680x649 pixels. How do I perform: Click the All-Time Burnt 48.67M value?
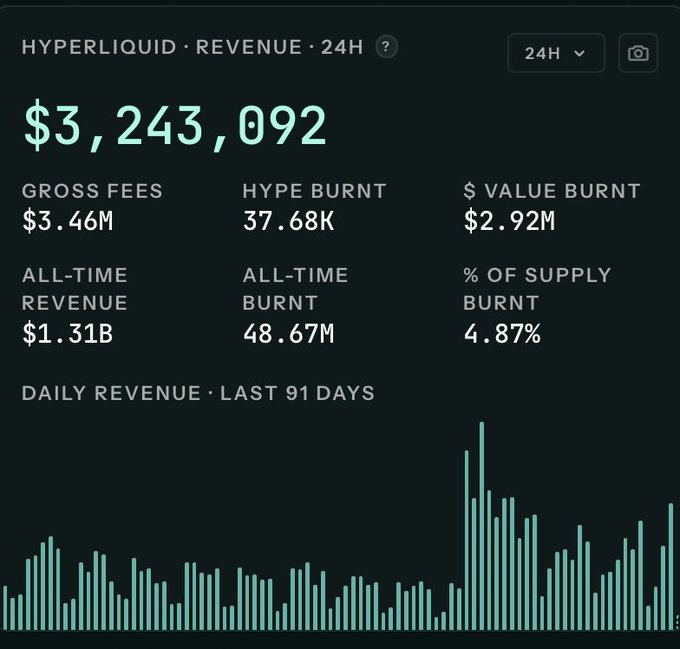point(288,333)
